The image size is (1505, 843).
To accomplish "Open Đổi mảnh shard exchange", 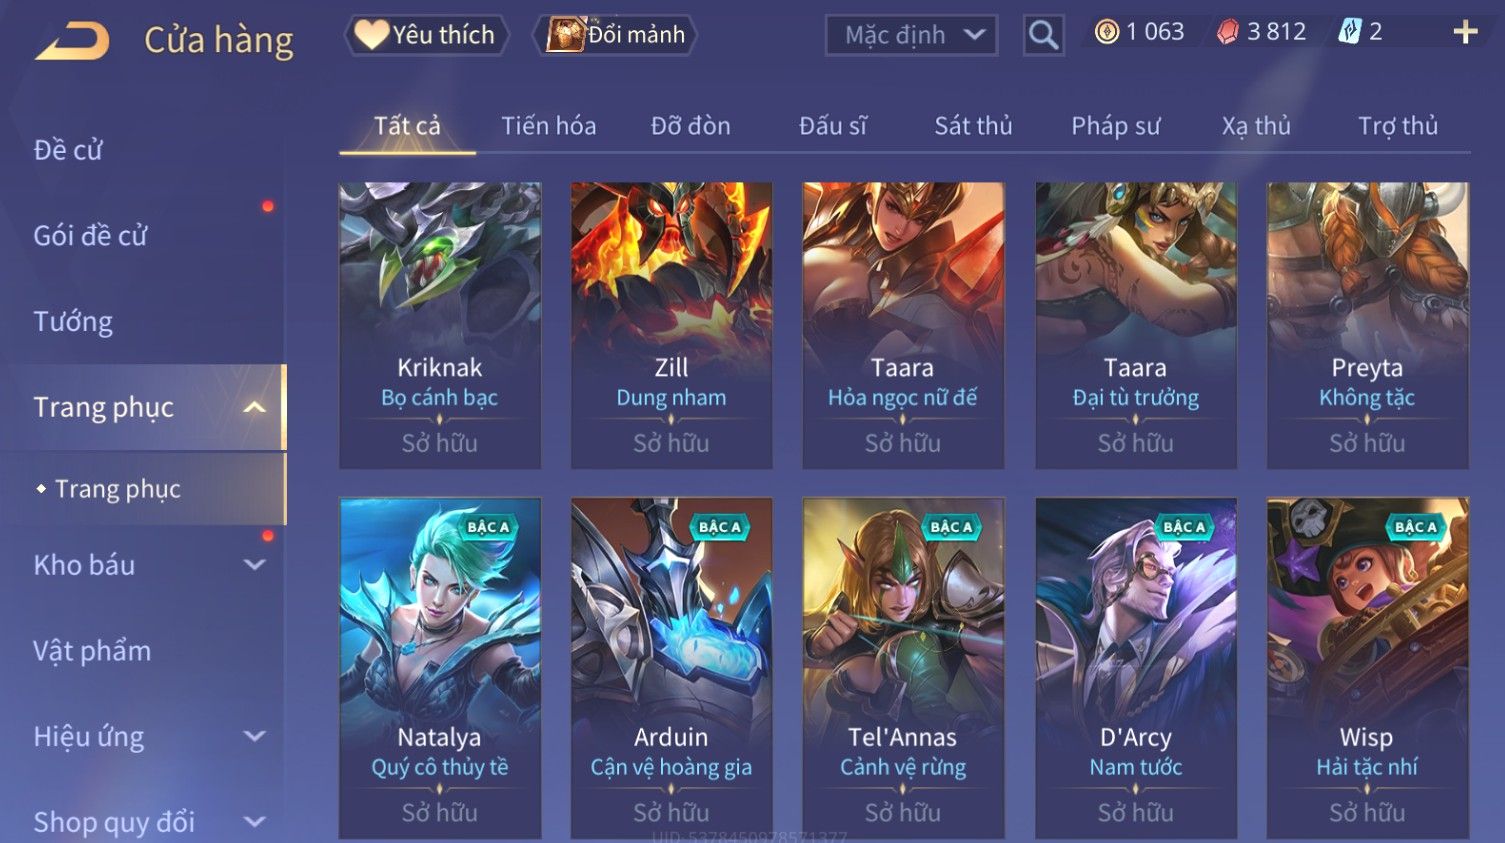I will coord(616,35).
